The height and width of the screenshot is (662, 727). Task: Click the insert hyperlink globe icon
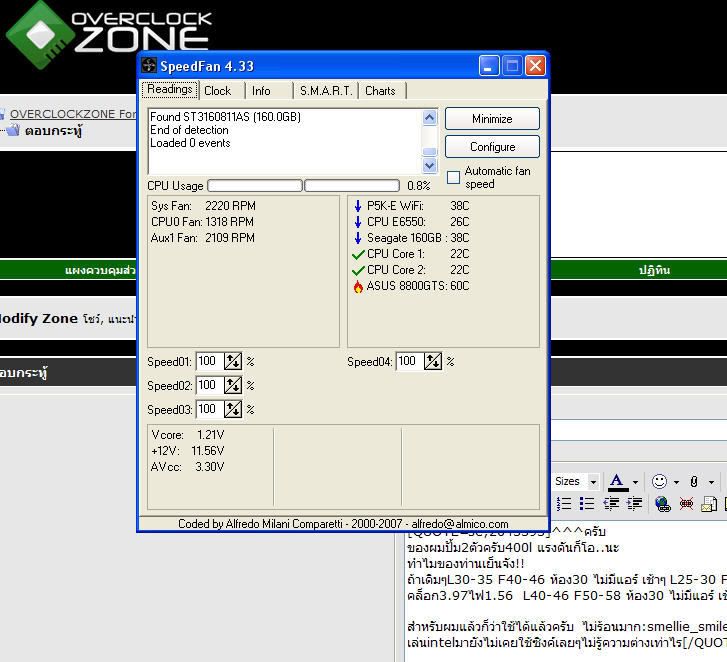(662, 504)
